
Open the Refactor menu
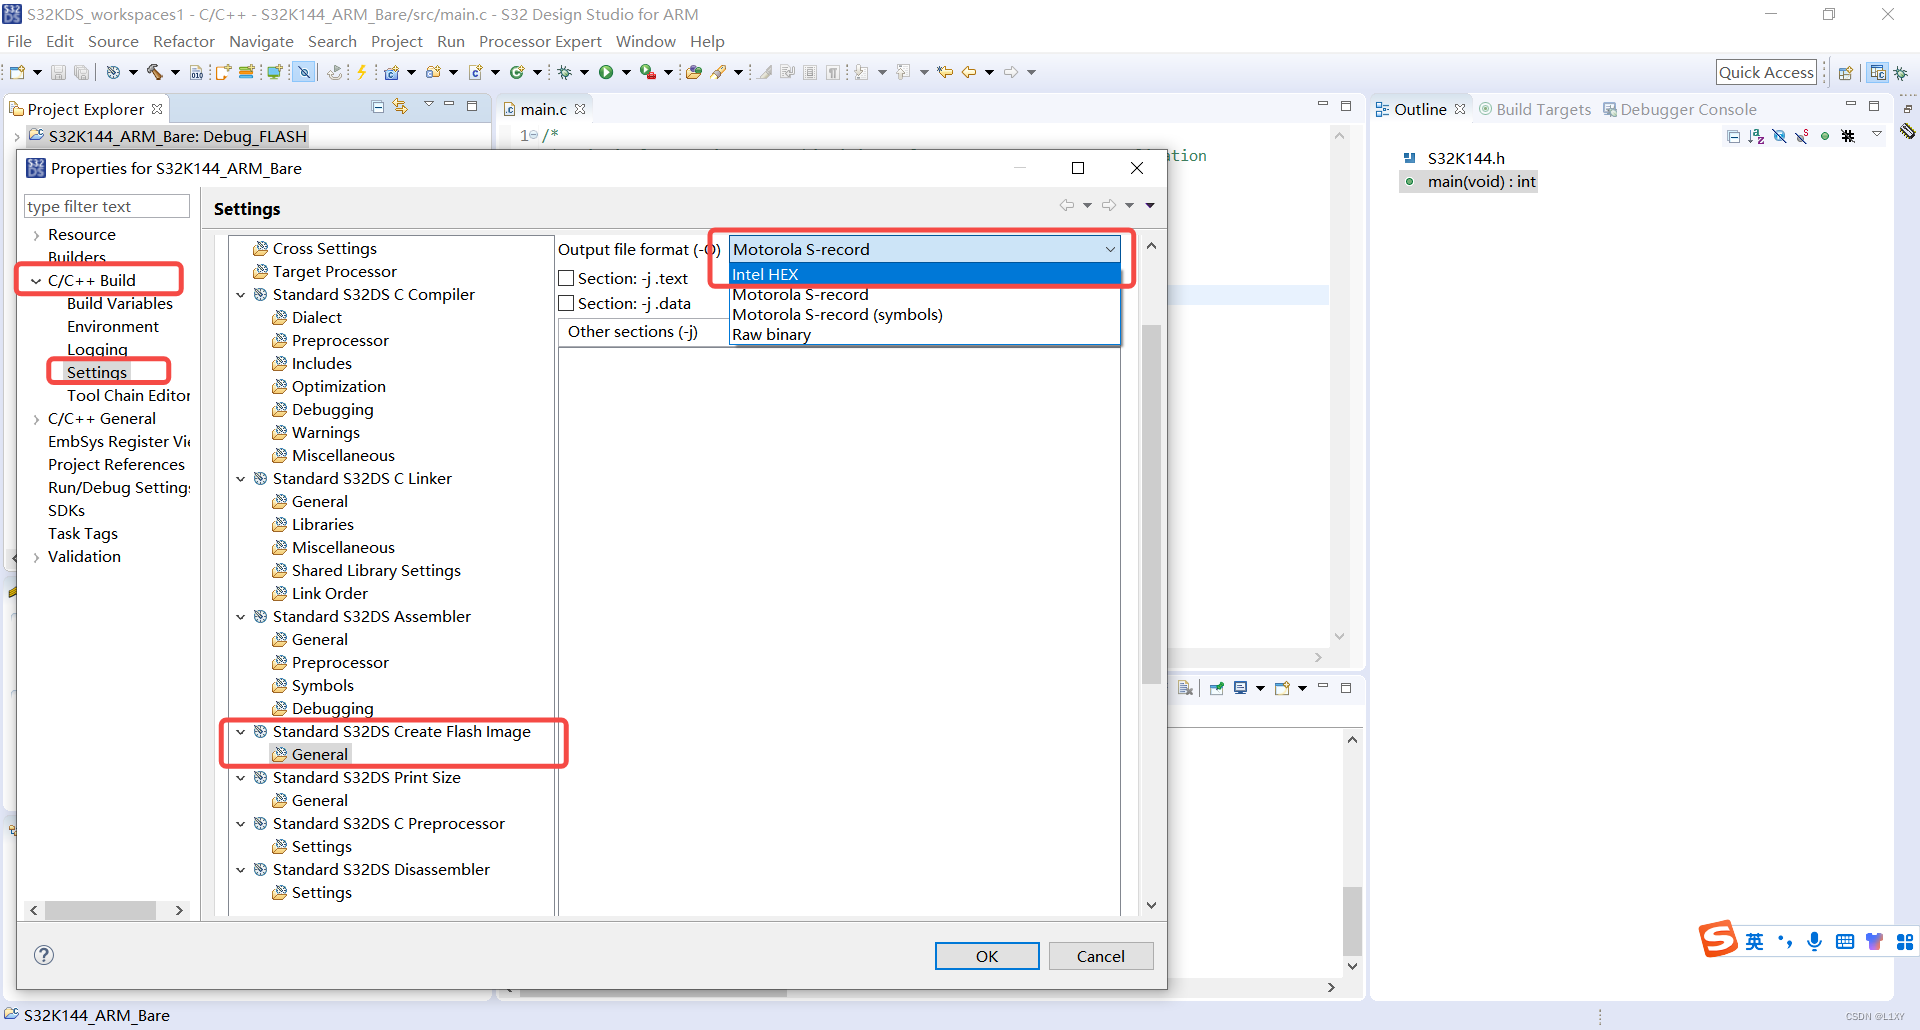184,41
